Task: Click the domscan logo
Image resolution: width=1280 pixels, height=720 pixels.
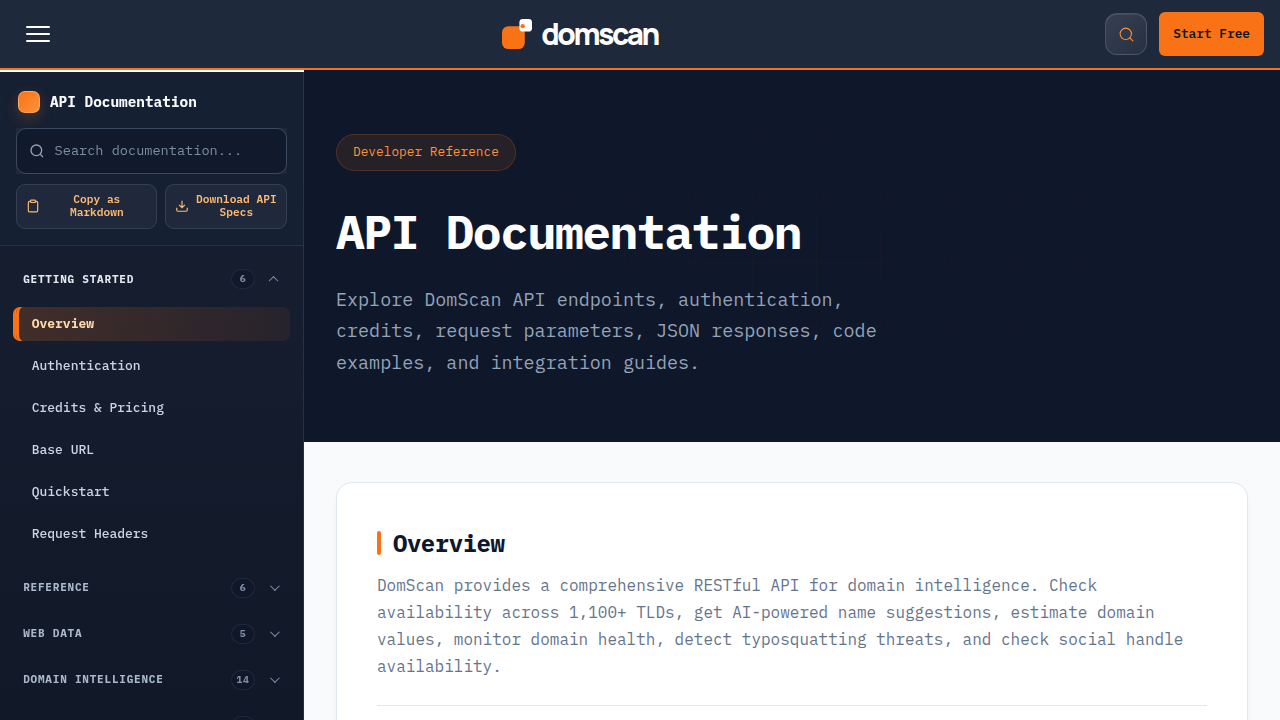Action: click(580, 34)
